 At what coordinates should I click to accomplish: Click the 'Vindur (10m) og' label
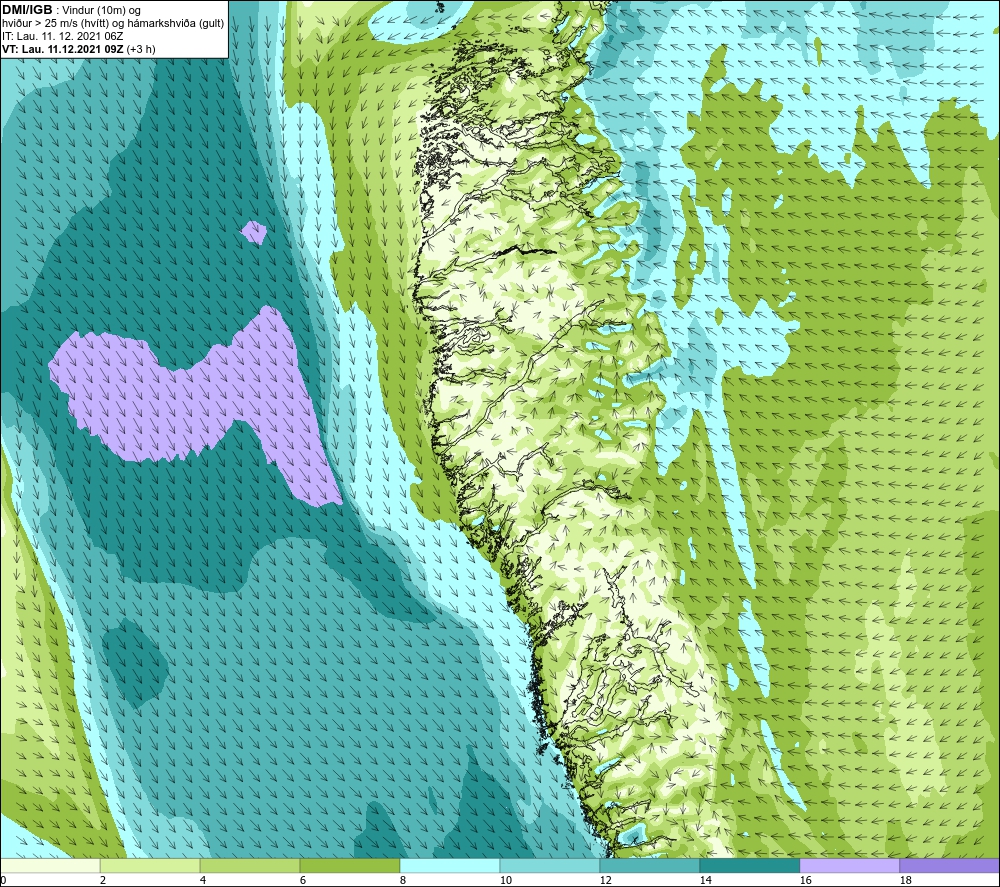101,10
